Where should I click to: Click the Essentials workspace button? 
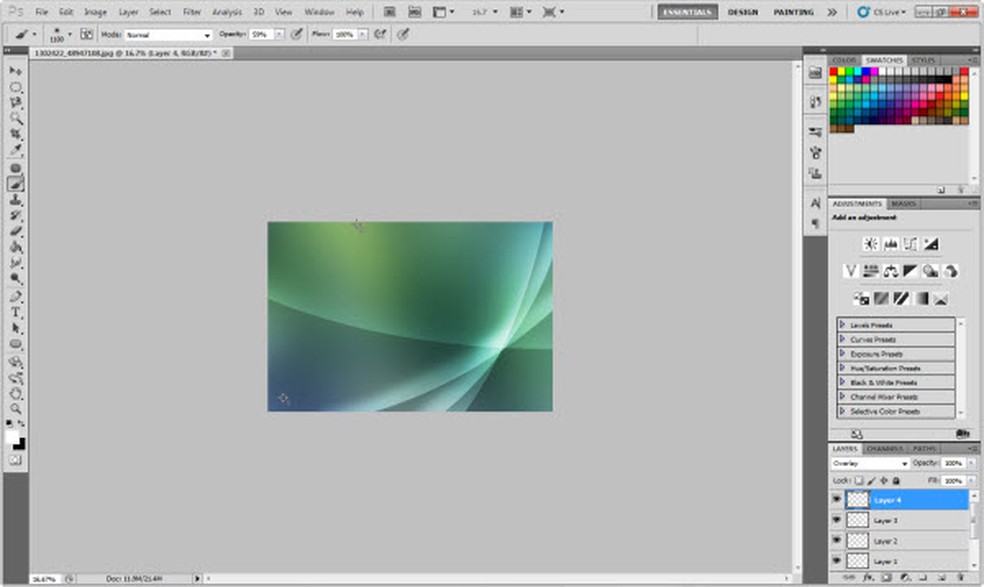click(x=687, y=12)
